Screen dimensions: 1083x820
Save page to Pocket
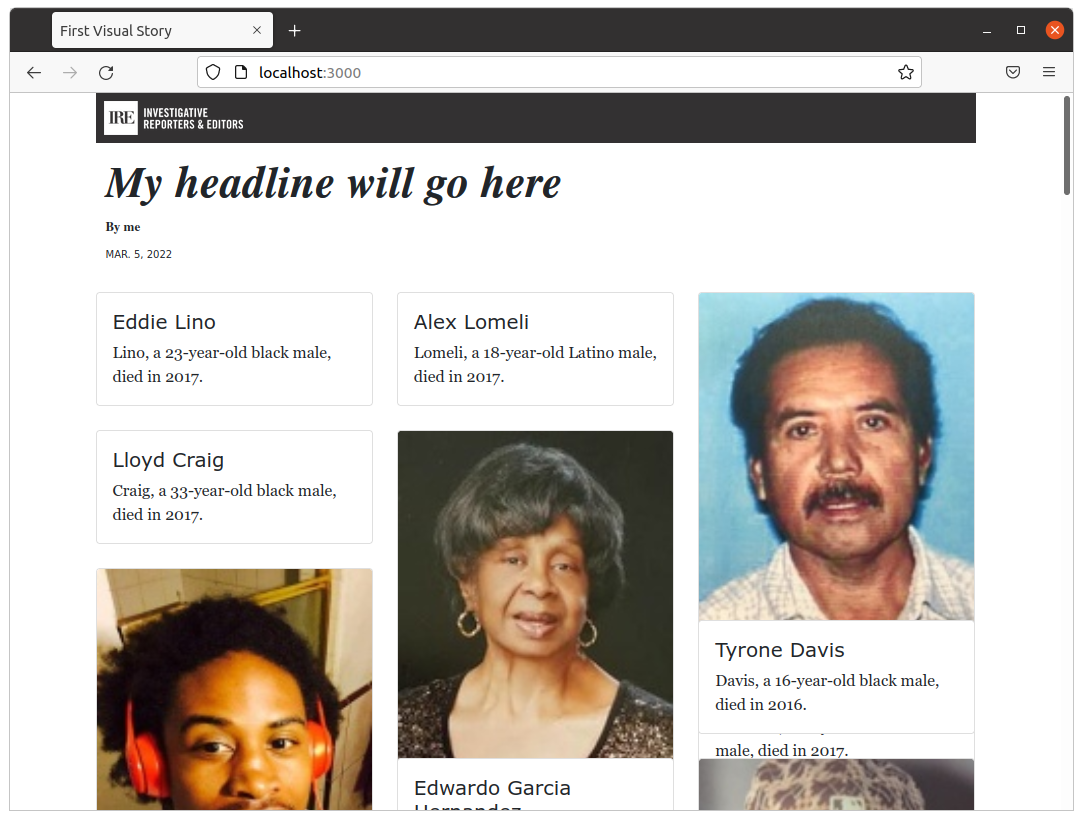point(1013,73)
